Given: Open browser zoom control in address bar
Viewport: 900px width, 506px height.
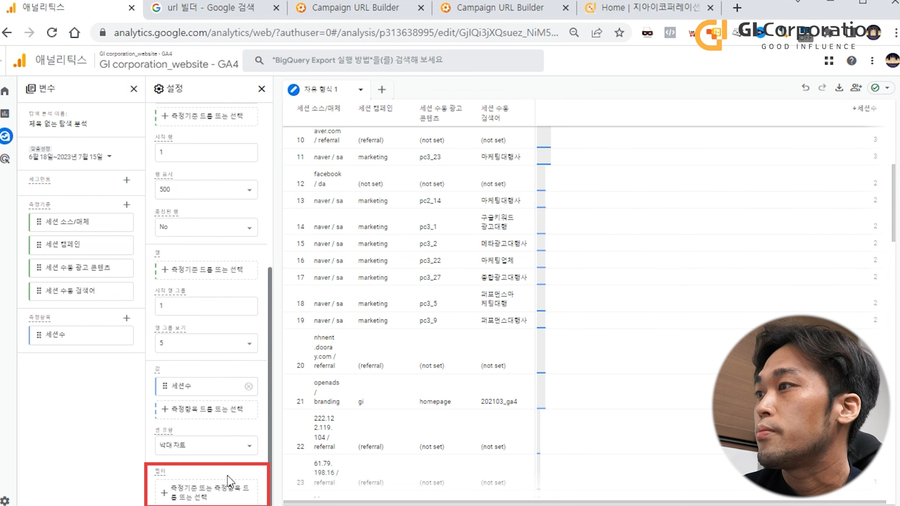Looking at the screenshot, I should (x=574, y=33).
